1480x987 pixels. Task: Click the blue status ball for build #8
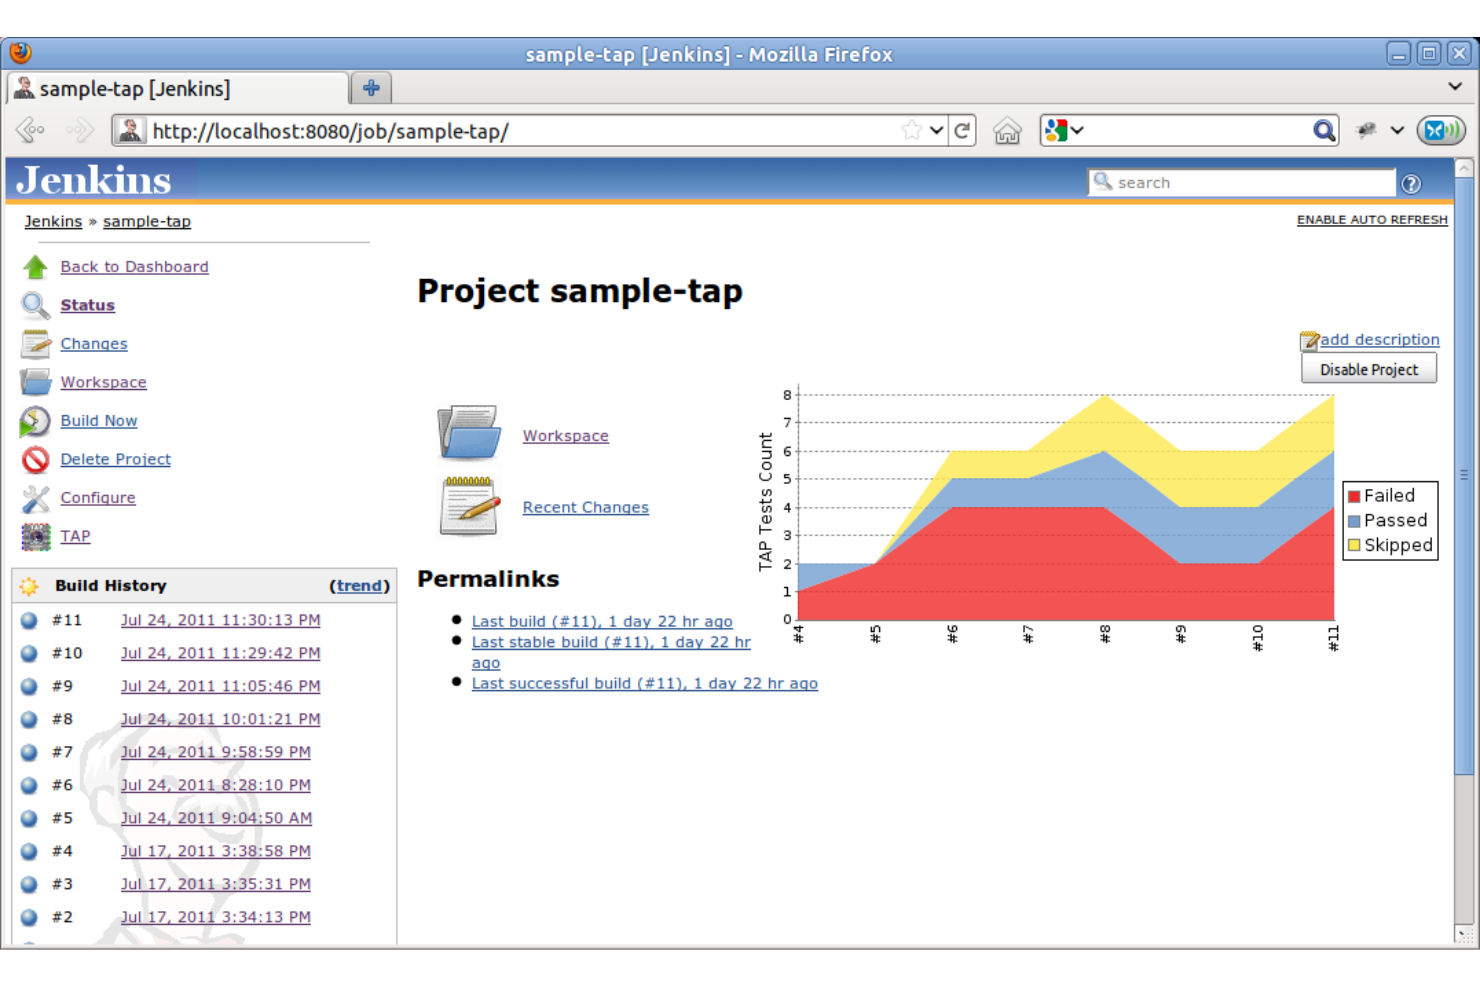pos(30,719)
